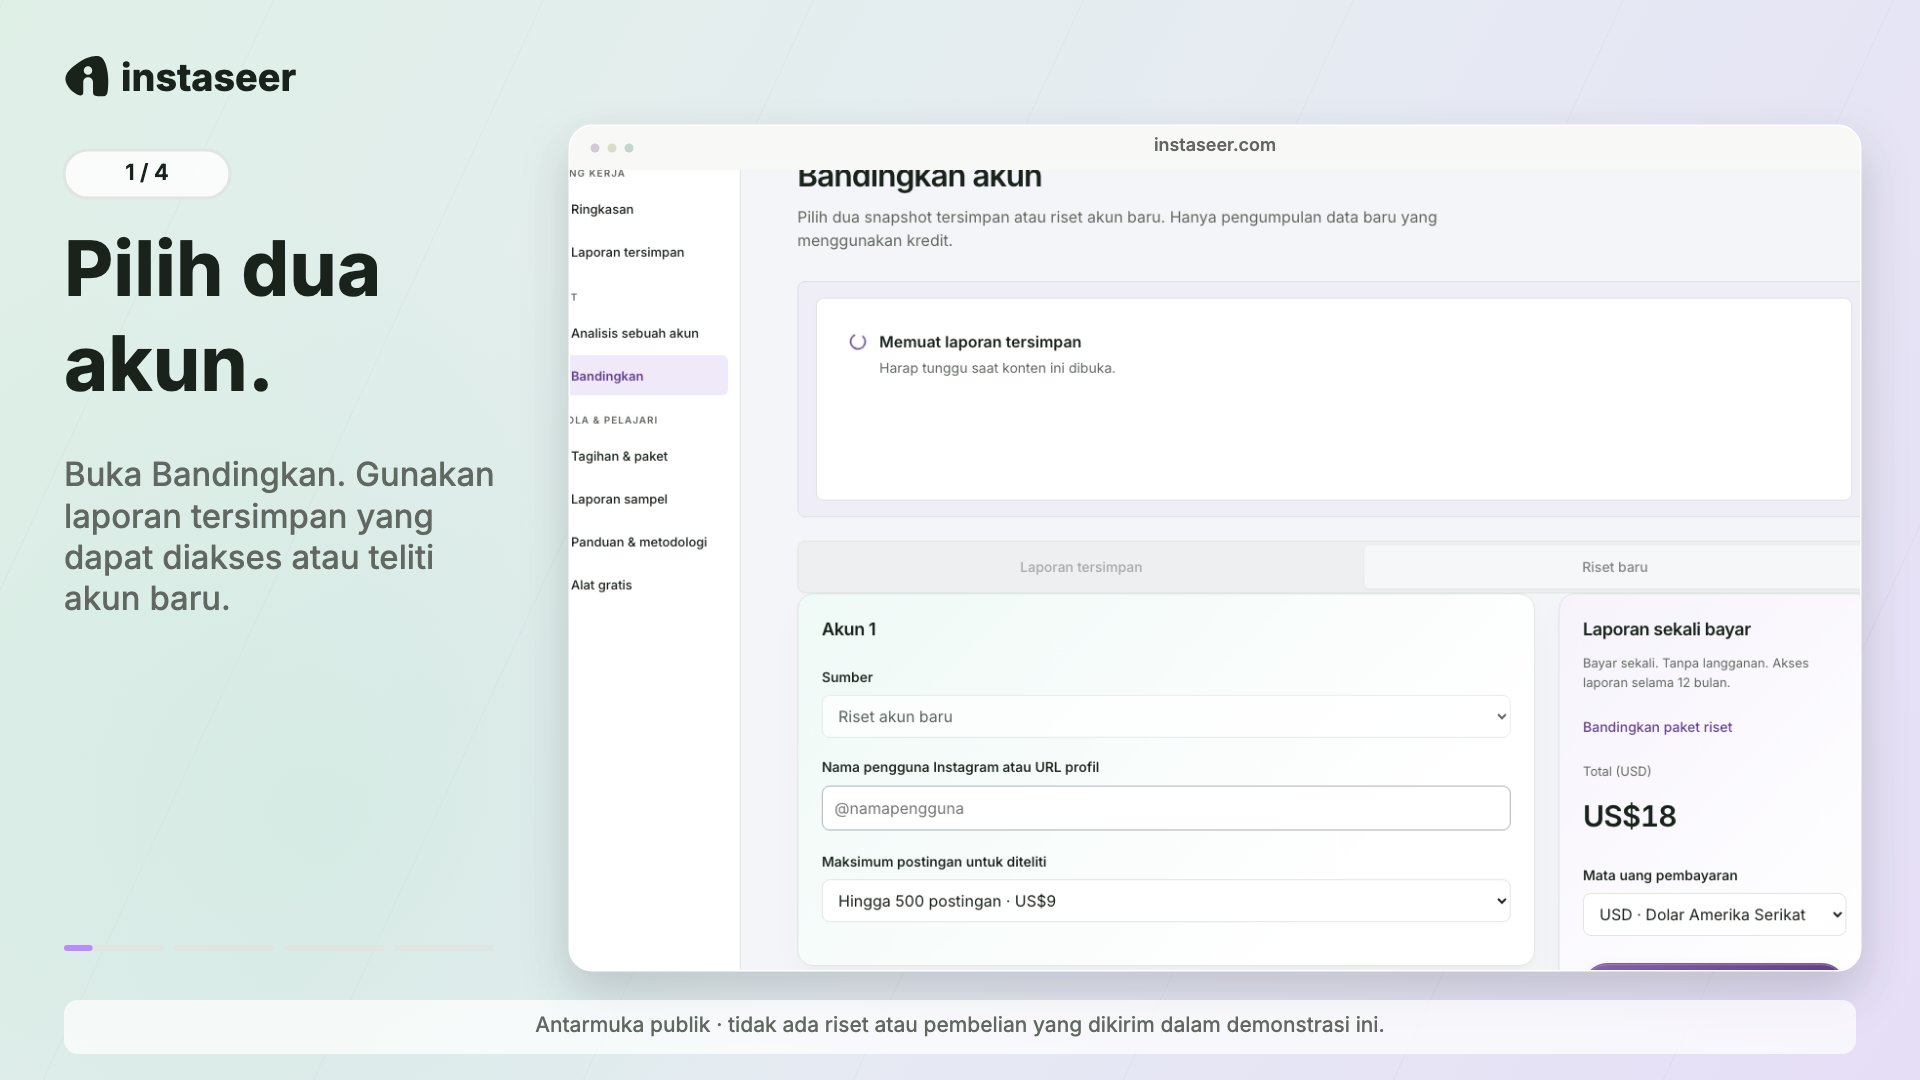1920x1080 pixels.
Task: Click the green window dot
Action: tap(629, 148)
